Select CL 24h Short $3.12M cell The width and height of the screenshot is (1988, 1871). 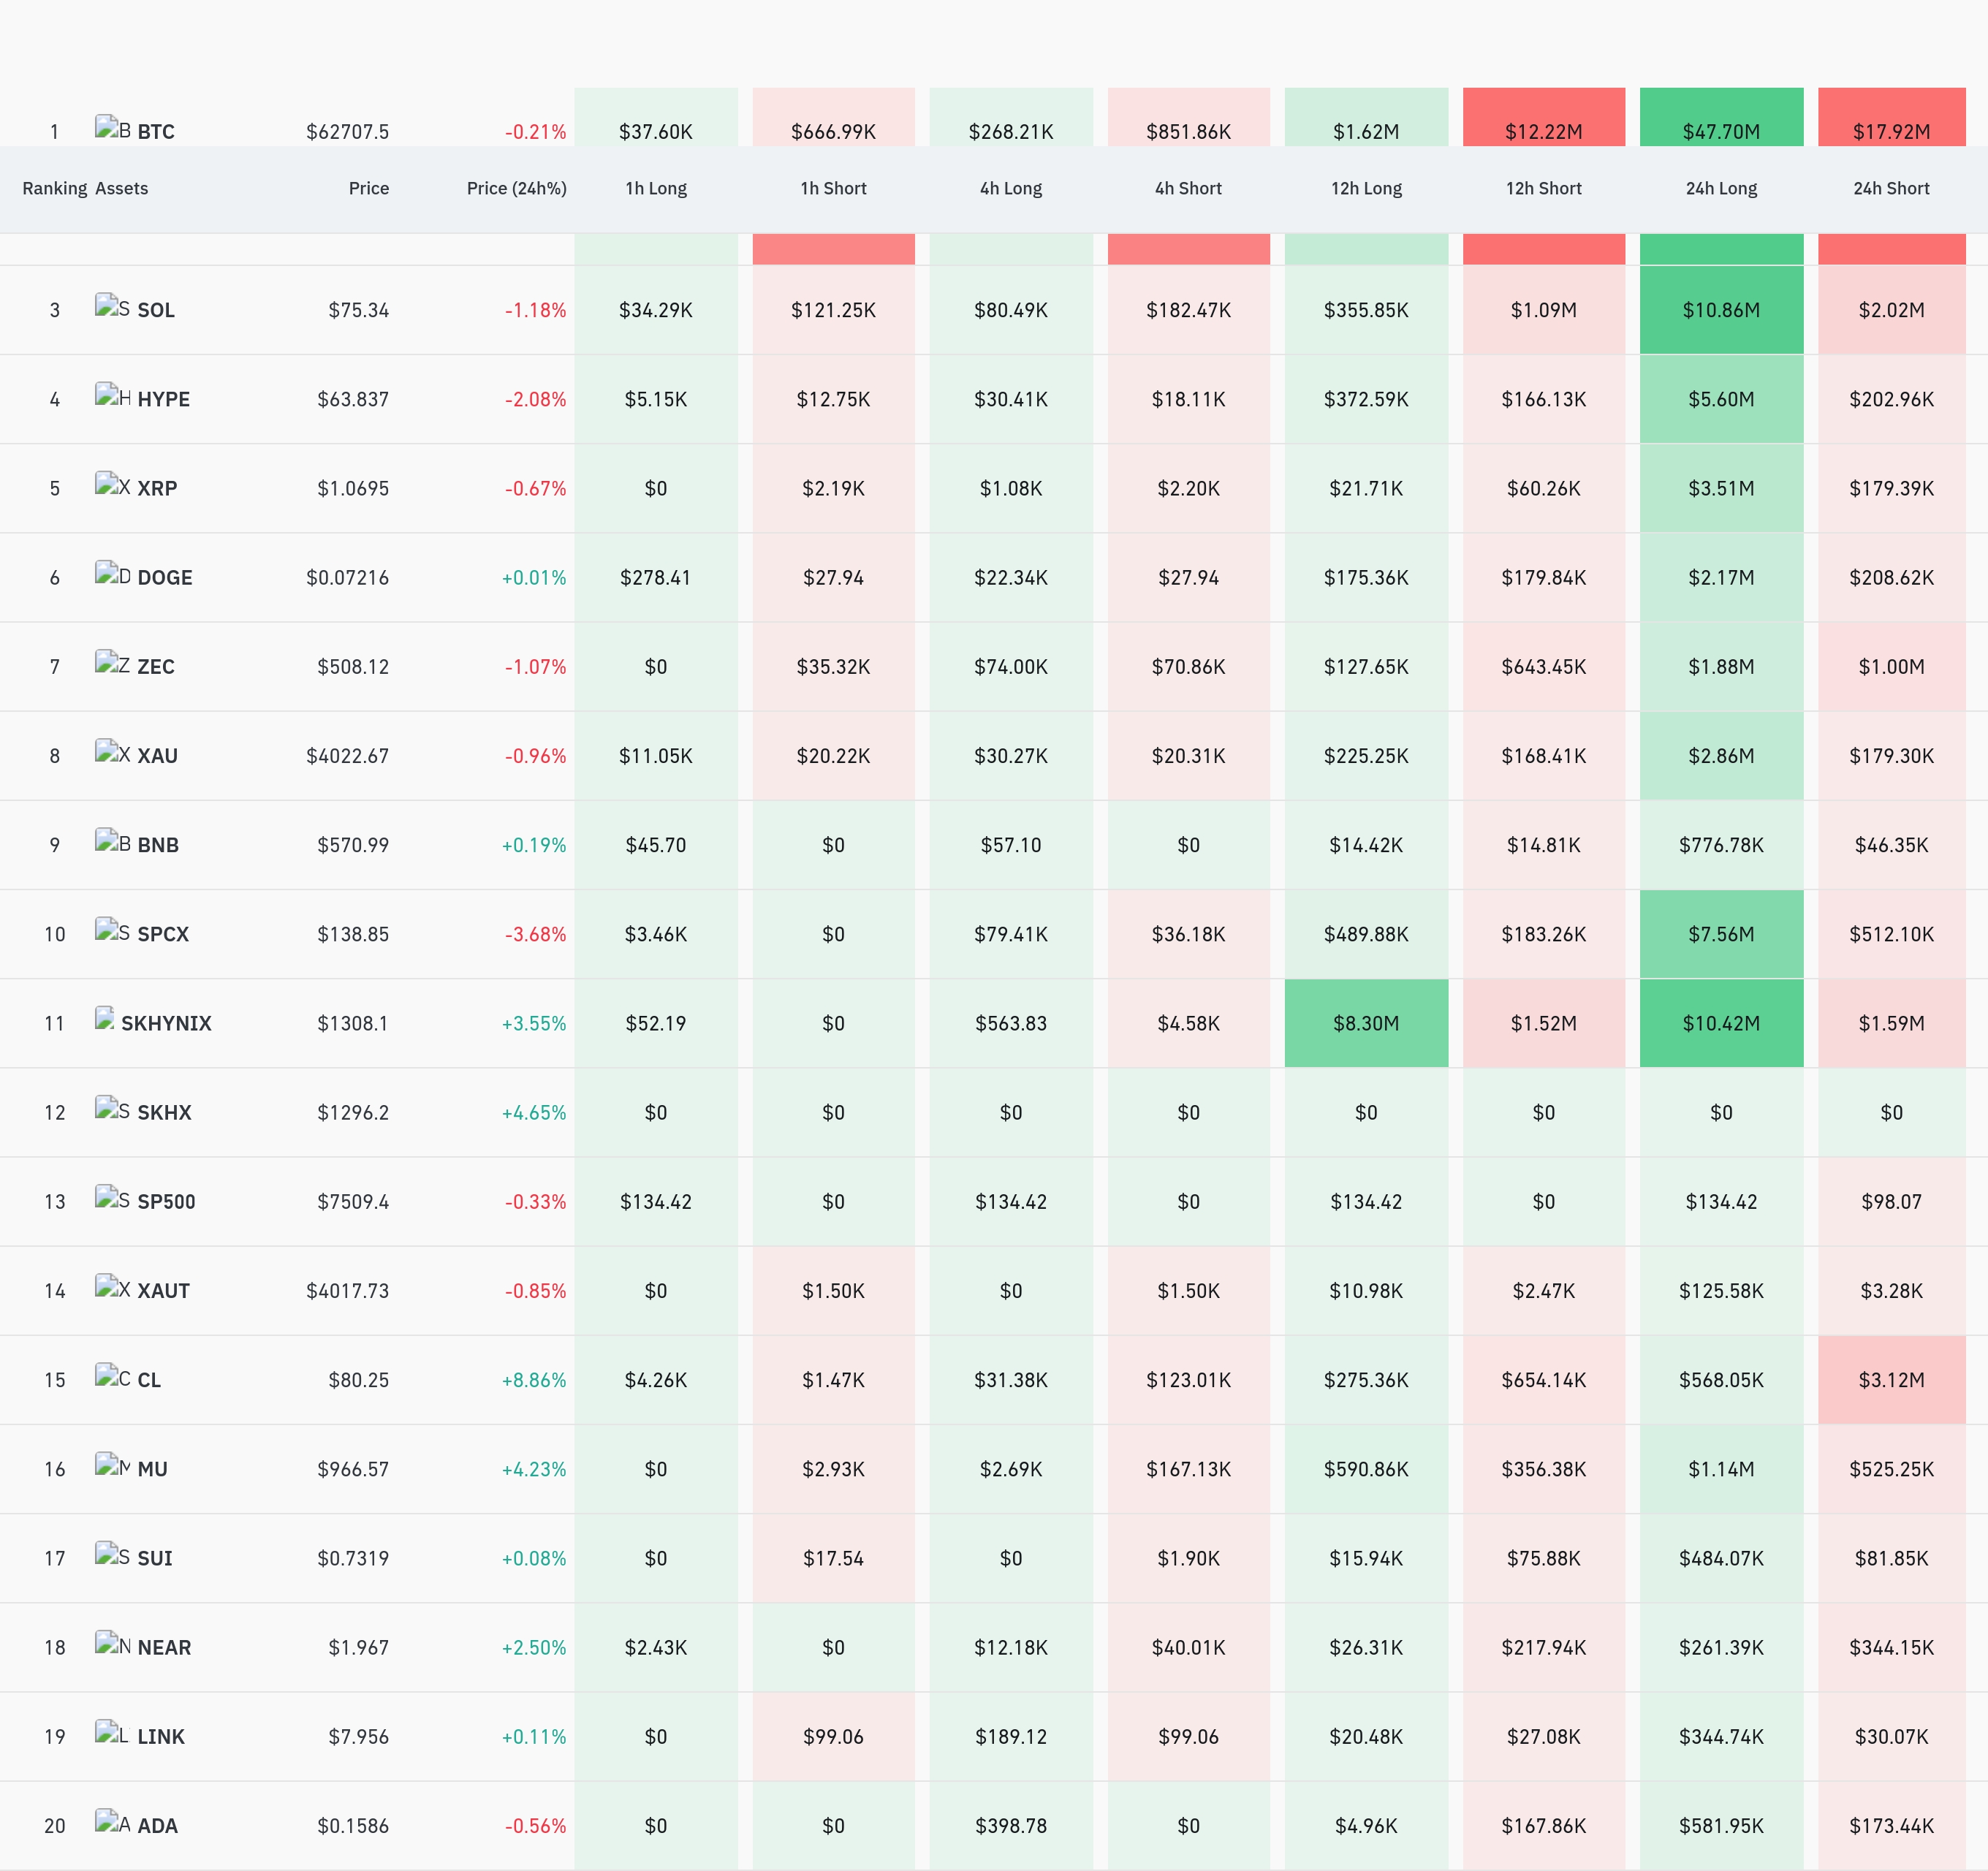pos(1891,1380)
